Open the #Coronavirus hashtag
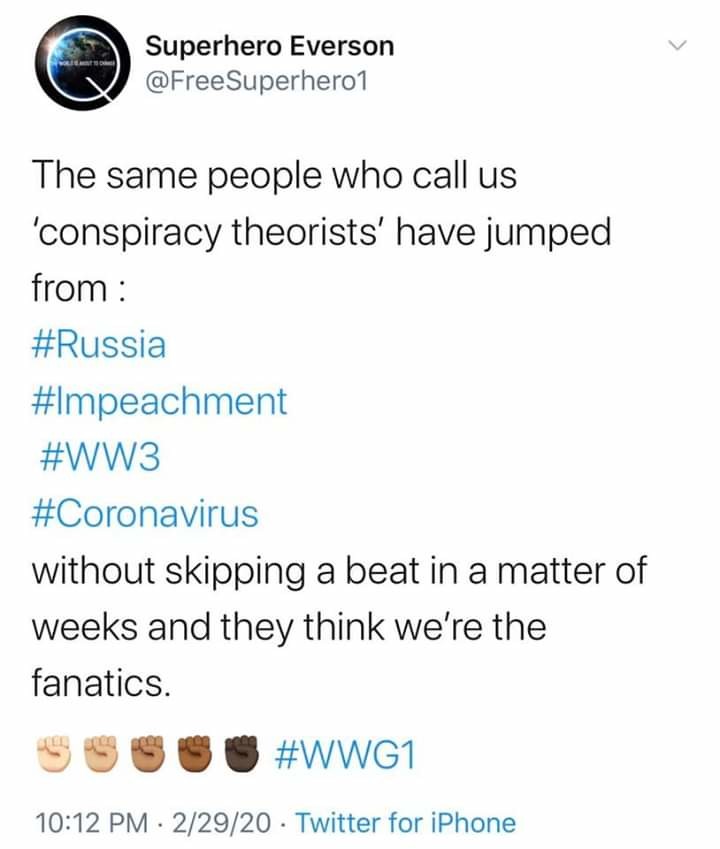 tap(145, 514)
